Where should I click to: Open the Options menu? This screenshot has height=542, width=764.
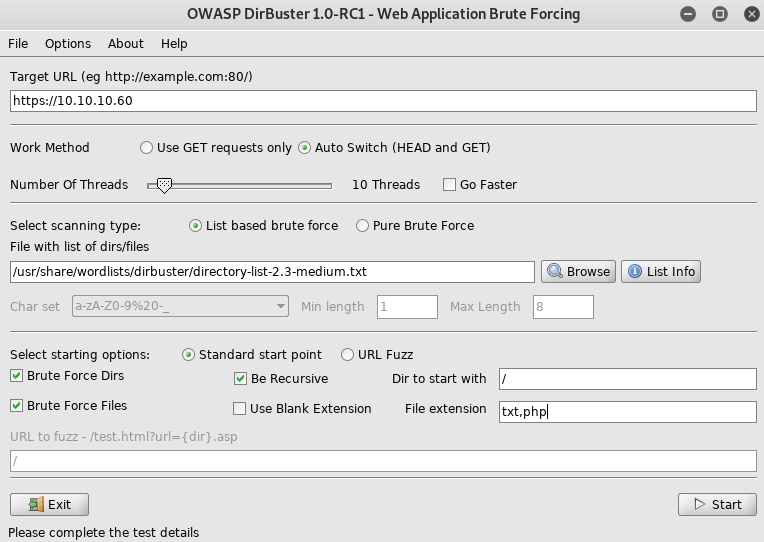[68, 44]
